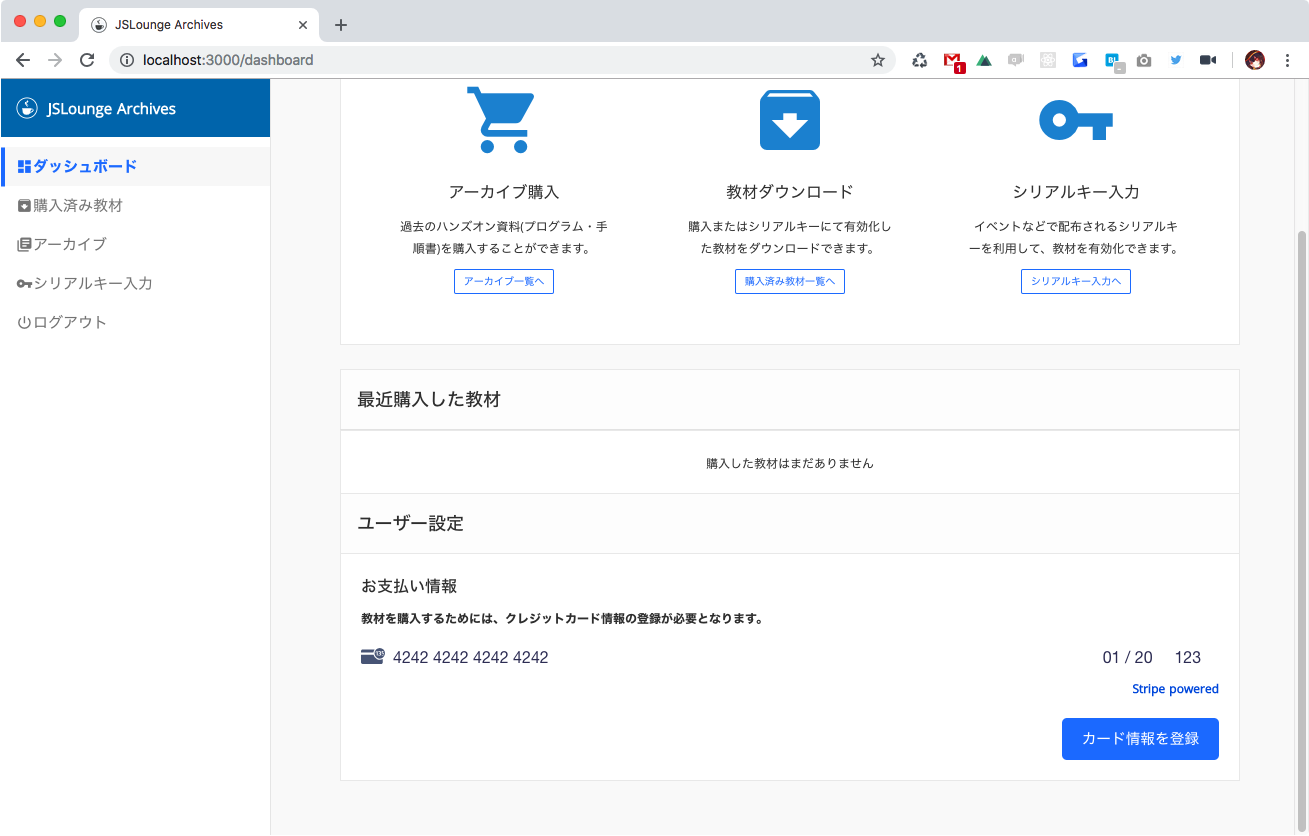Click the Chrome profile avatar
This screenshot has height=836, width=1309.
point(1255,59)
